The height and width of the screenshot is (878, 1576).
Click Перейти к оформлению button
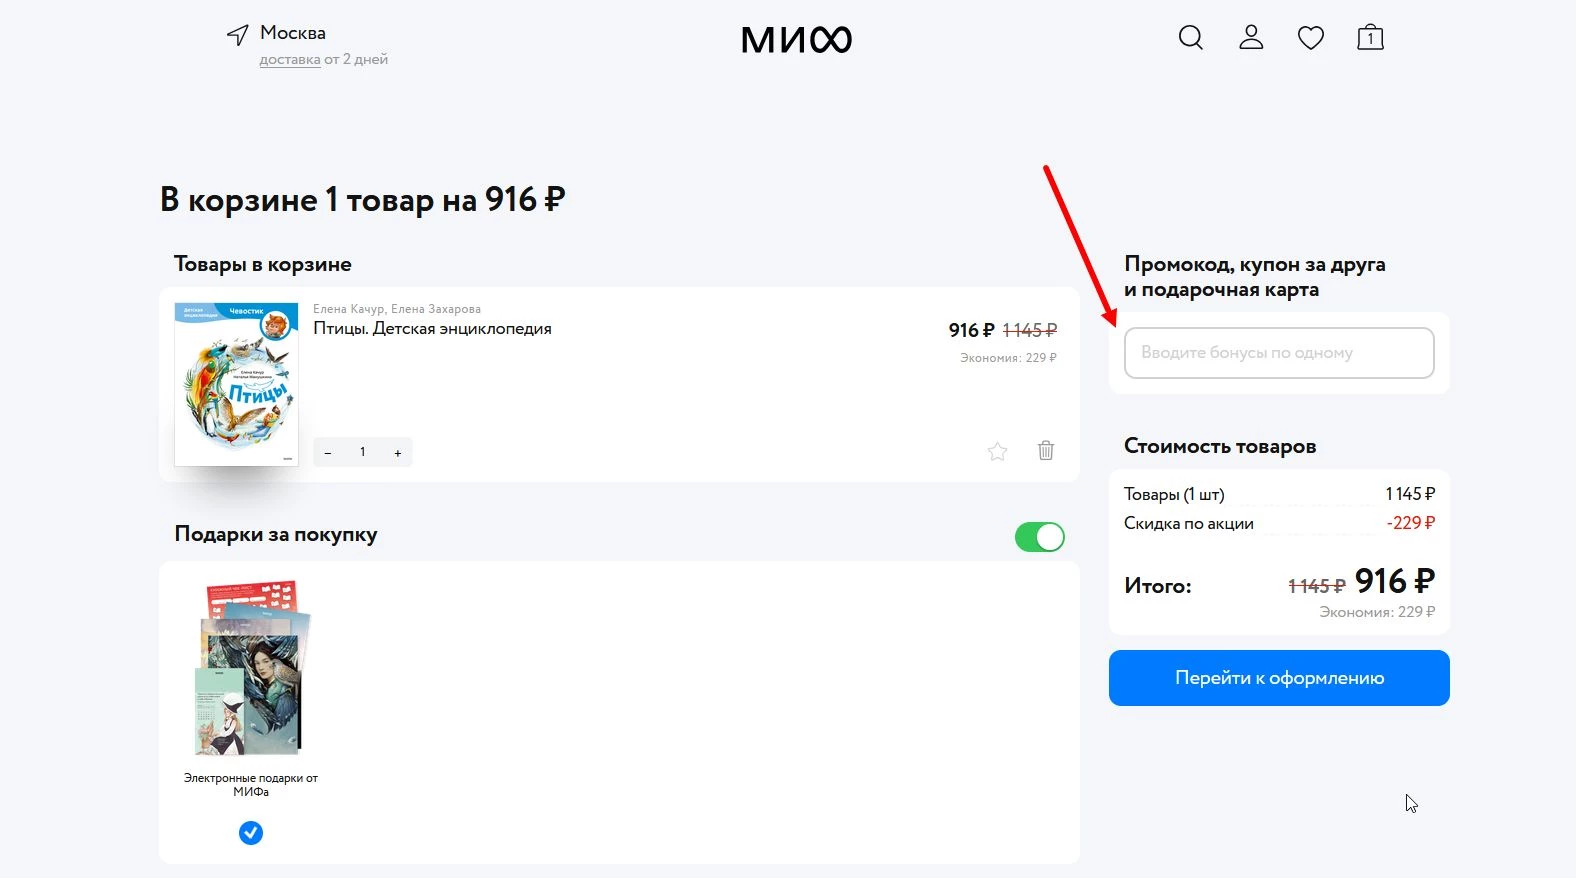click(x=1278, y=678)
